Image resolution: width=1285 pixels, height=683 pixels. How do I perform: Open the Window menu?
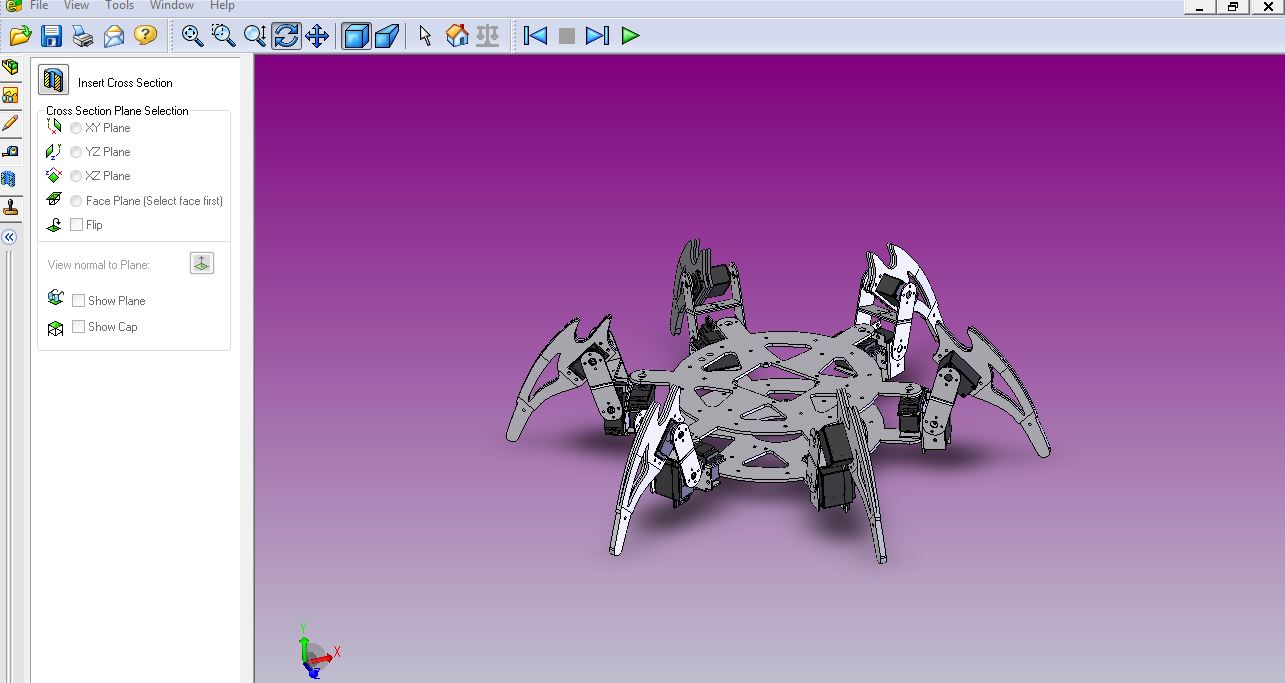pos(172,5)
